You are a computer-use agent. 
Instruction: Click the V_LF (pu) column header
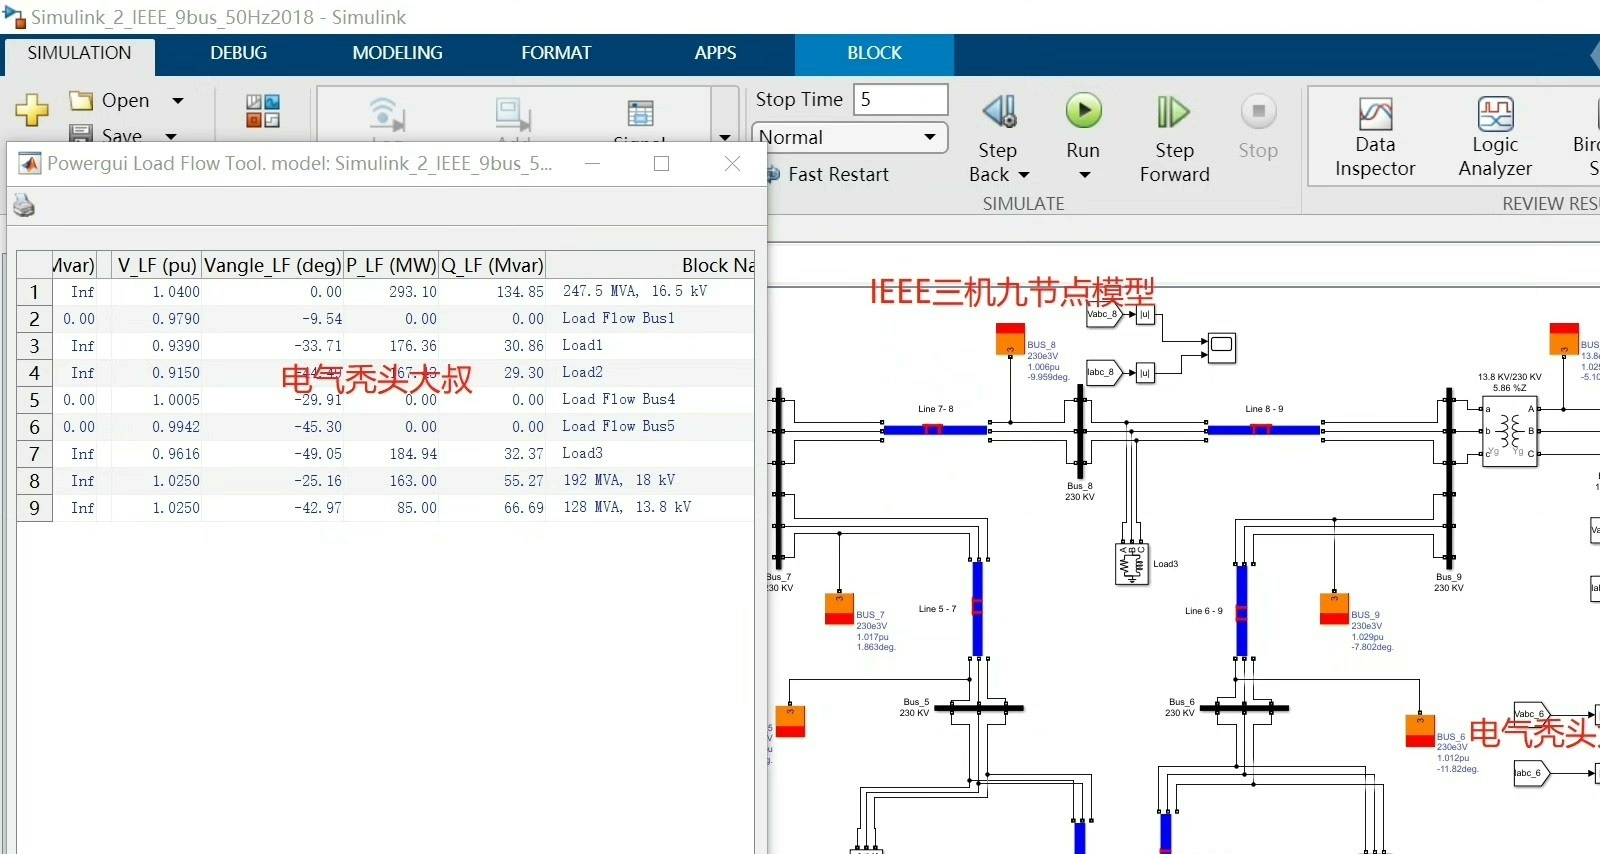[x=156, y=265]
